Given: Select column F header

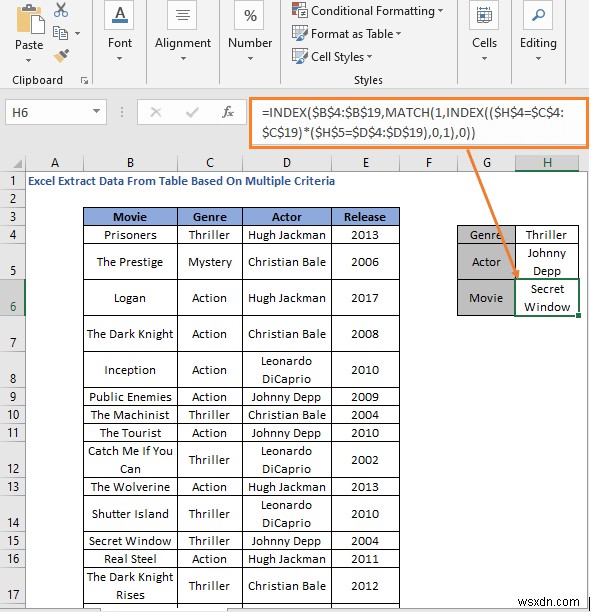Looking at the screenshot, I should [x=429, y=163].
